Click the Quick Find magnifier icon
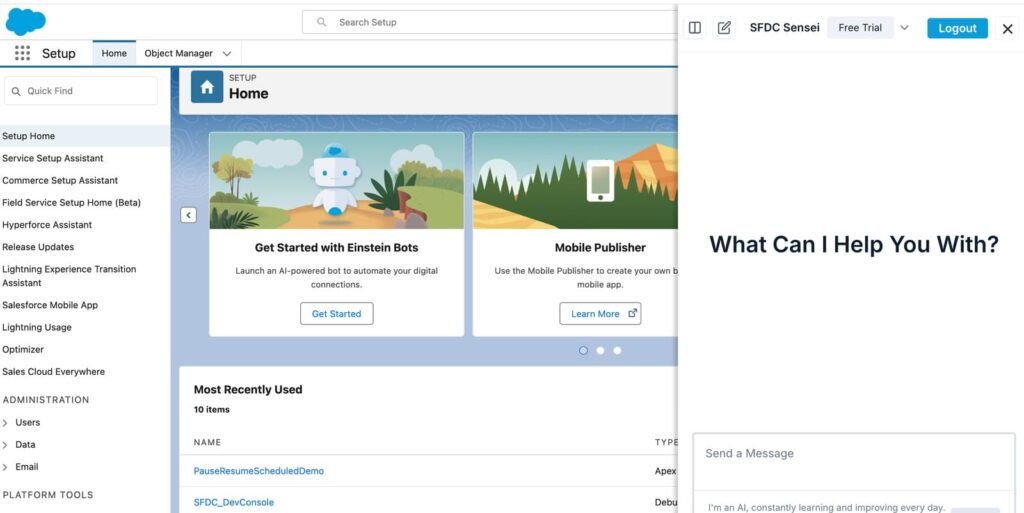 click(x=16, y=91)
